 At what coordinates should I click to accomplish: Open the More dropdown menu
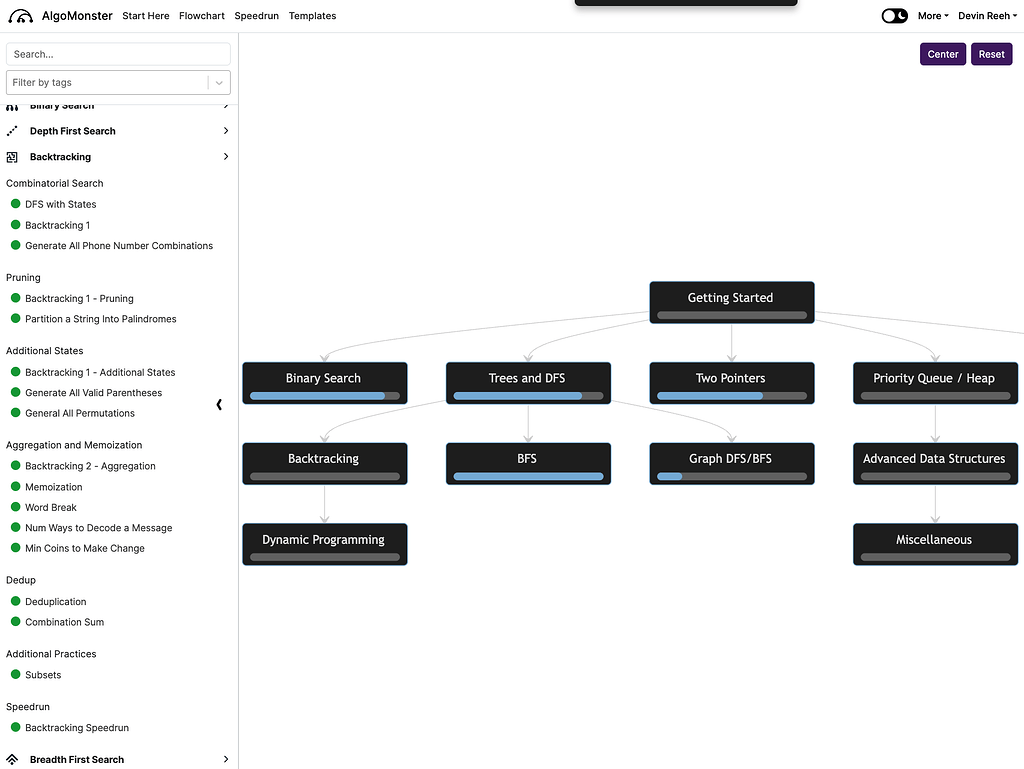(932, 16)
